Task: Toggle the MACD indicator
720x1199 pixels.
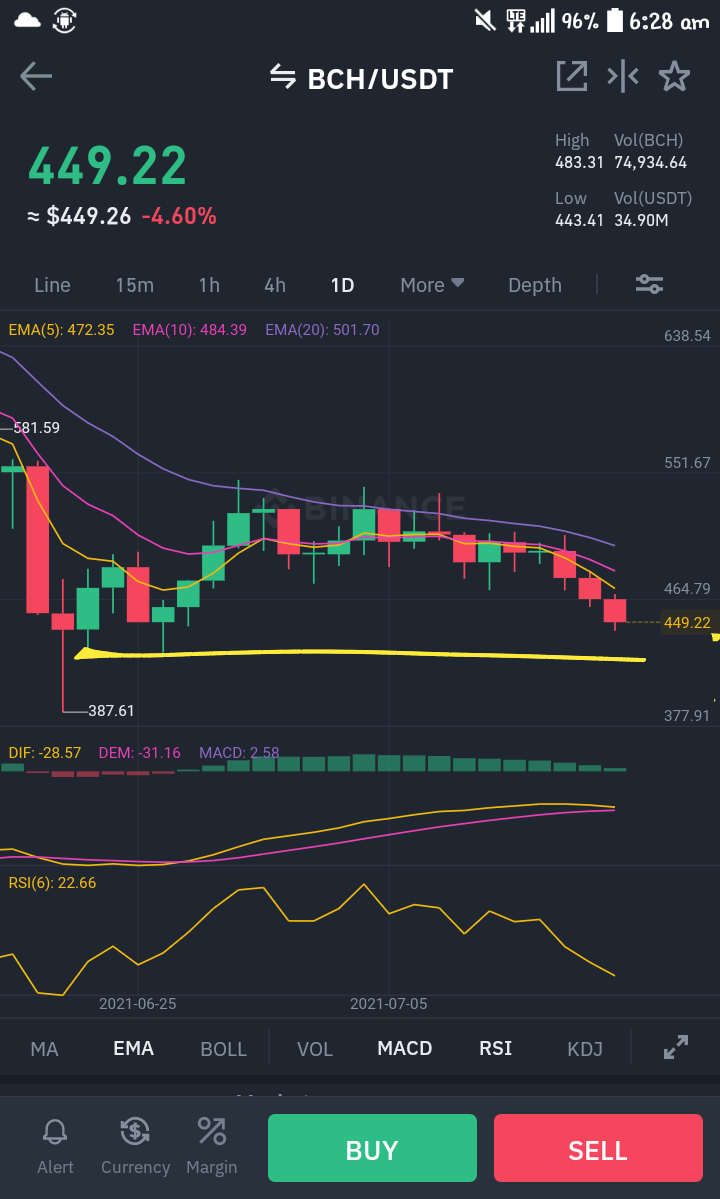Action: (x=404, y=1048)
